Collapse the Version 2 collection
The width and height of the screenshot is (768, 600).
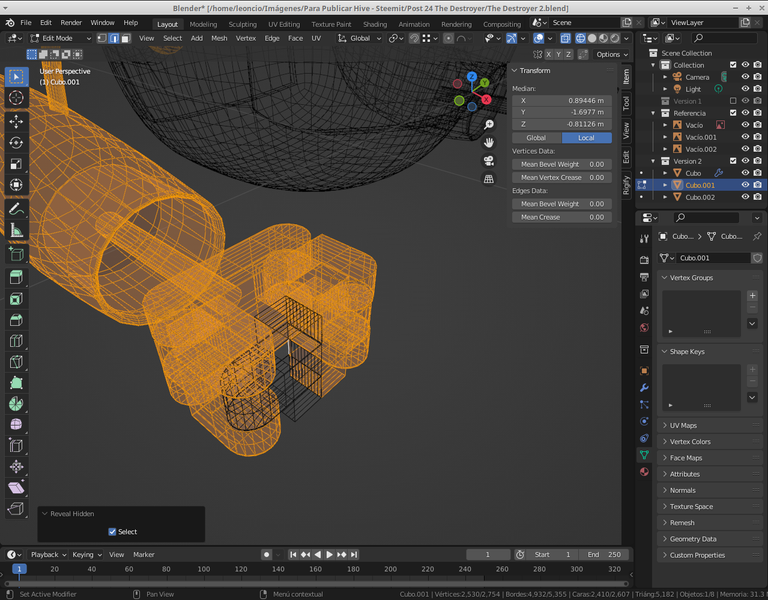coord(653,161)
